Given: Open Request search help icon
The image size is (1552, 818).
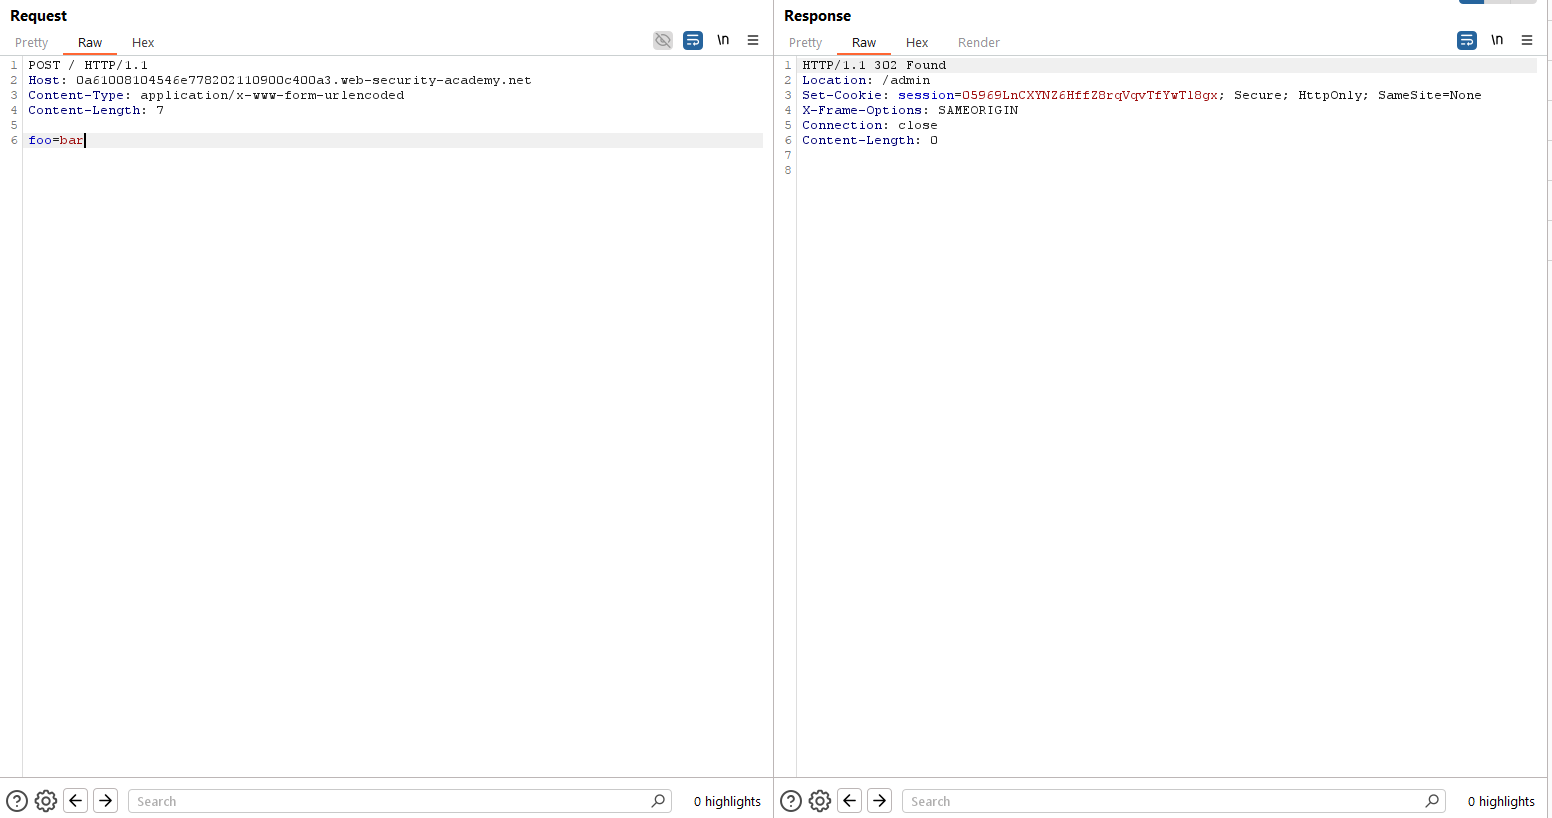Looking at the screenshot, I should (x=17, y=801).
